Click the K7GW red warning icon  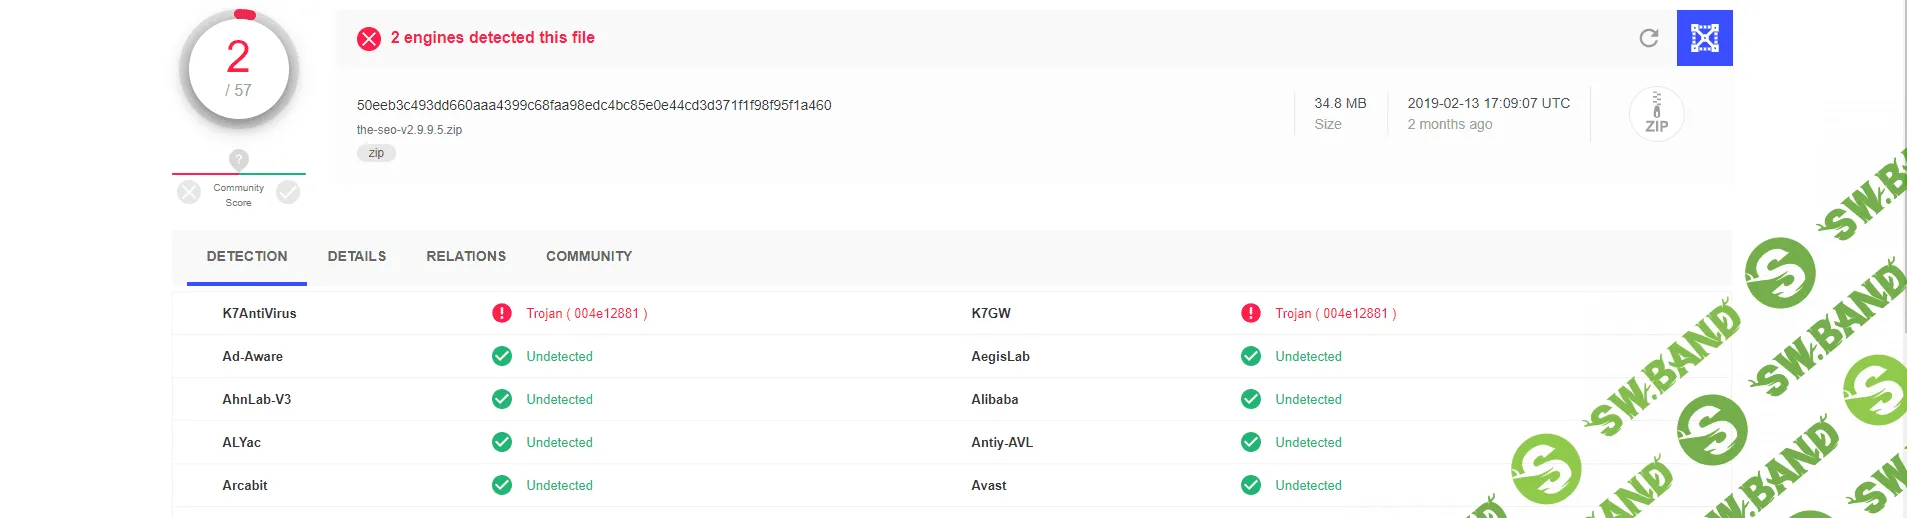pos(1250,313)
